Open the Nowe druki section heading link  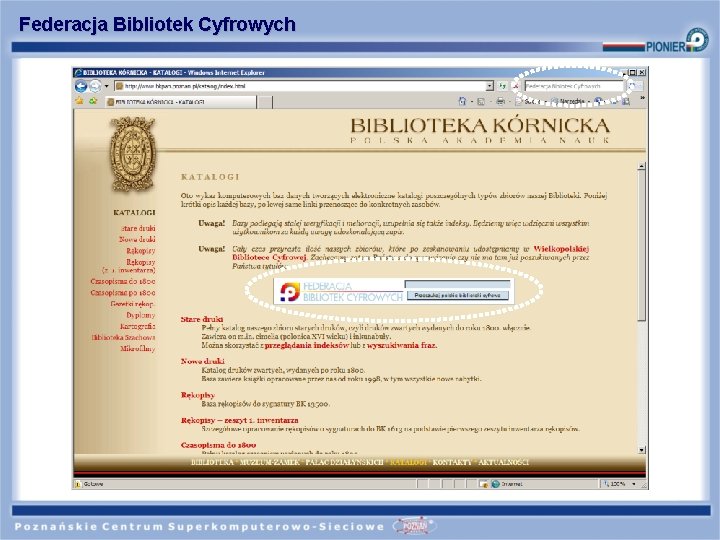[x=202, y=361]
